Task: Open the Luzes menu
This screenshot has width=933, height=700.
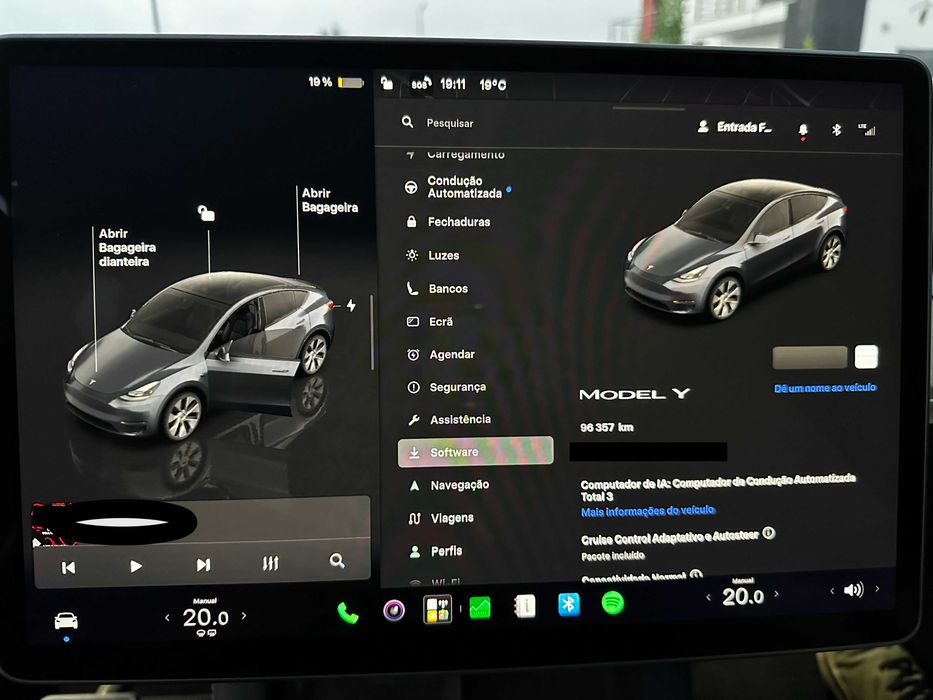Action: [x=433, y=255]
